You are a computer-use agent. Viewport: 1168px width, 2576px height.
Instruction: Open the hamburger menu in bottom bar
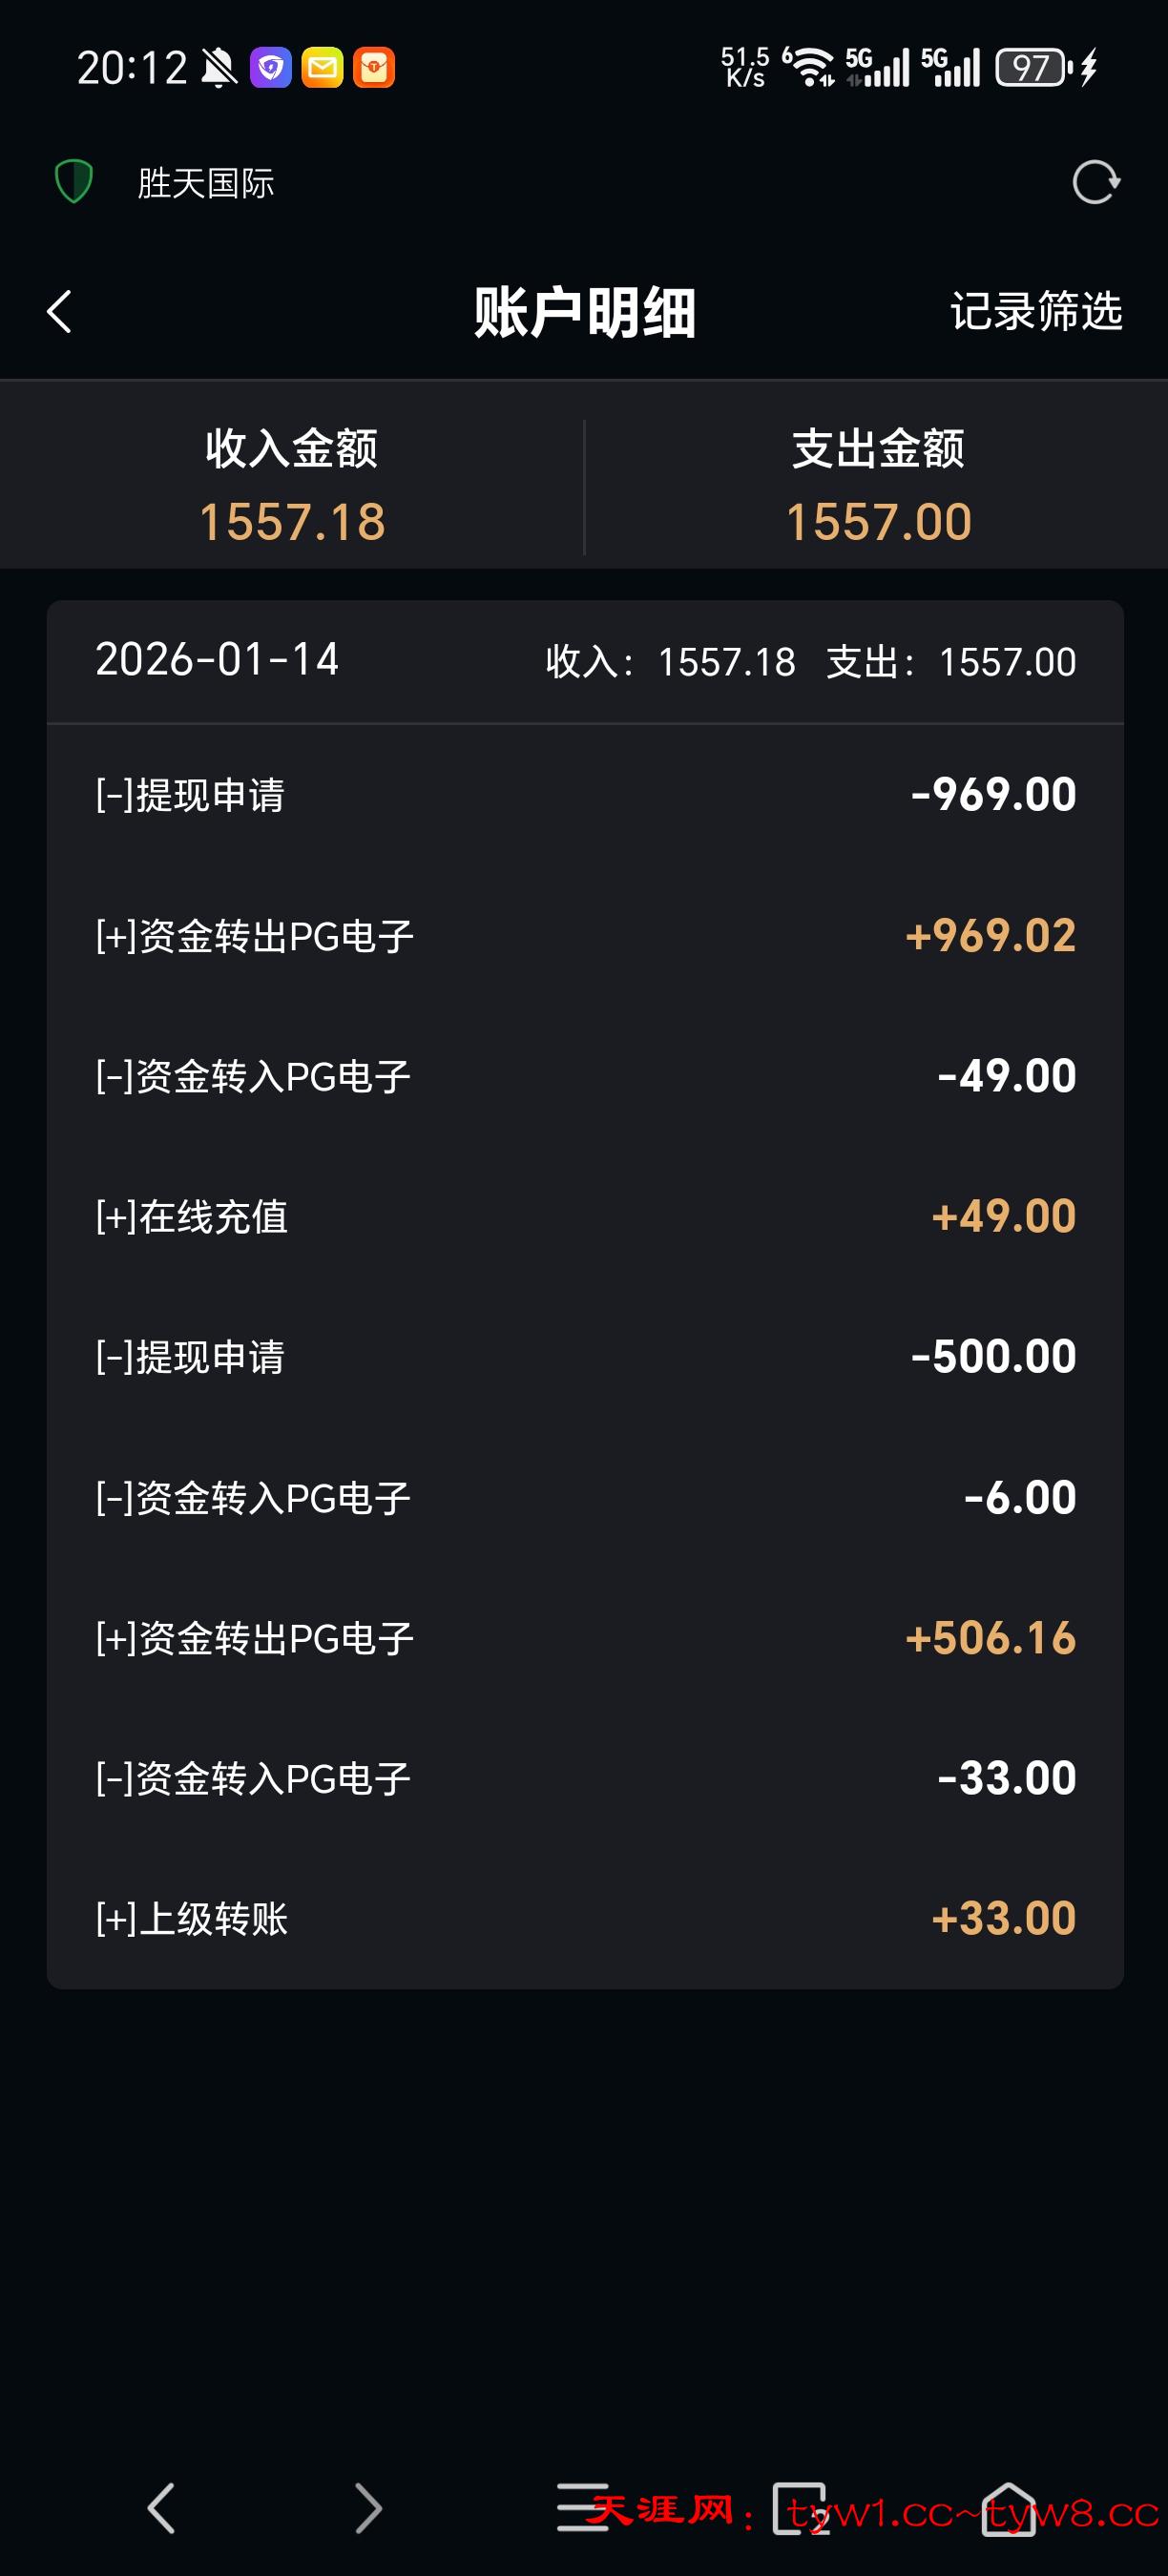pyautogui.click(x=582, y=2507)
